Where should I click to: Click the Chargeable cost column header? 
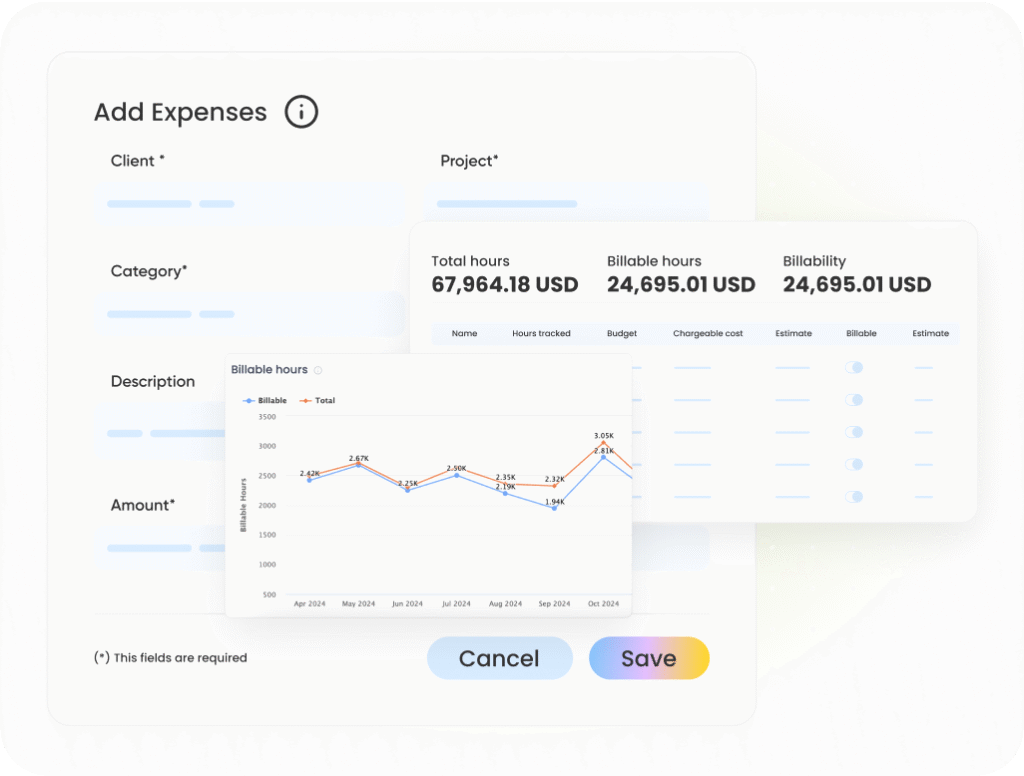pos(708,333)
